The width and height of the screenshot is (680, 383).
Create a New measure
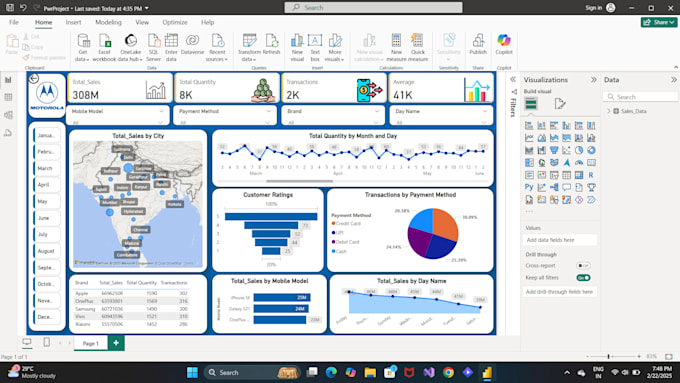pos(396,48)
